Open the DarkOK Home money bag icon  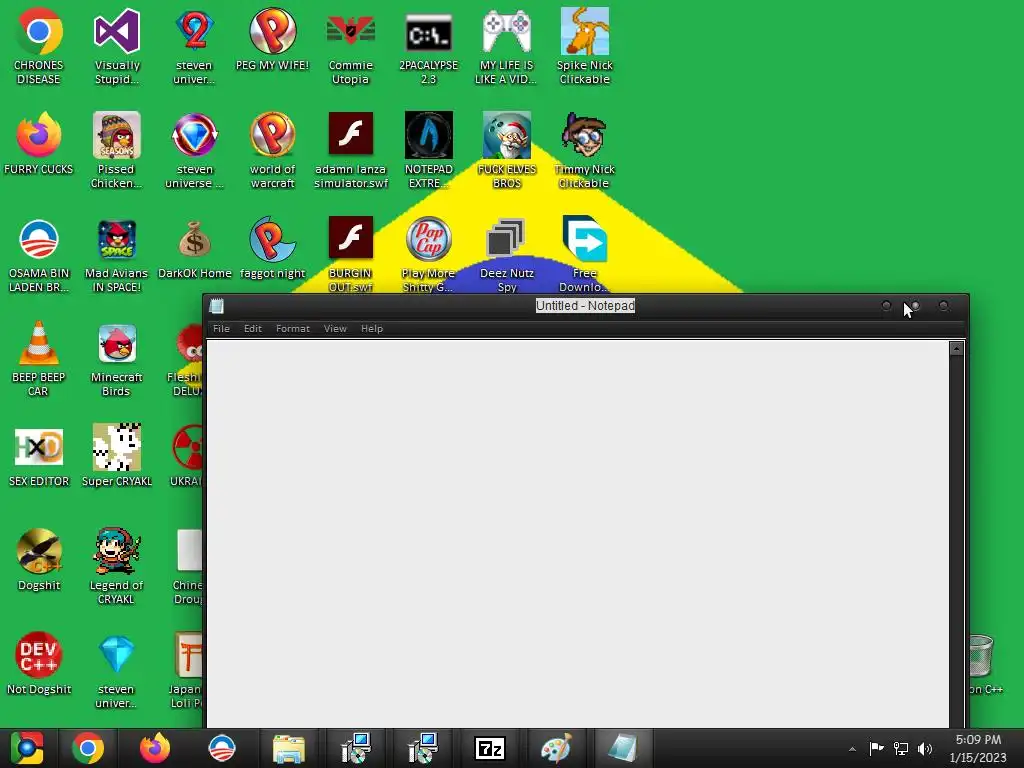point(195,248)
